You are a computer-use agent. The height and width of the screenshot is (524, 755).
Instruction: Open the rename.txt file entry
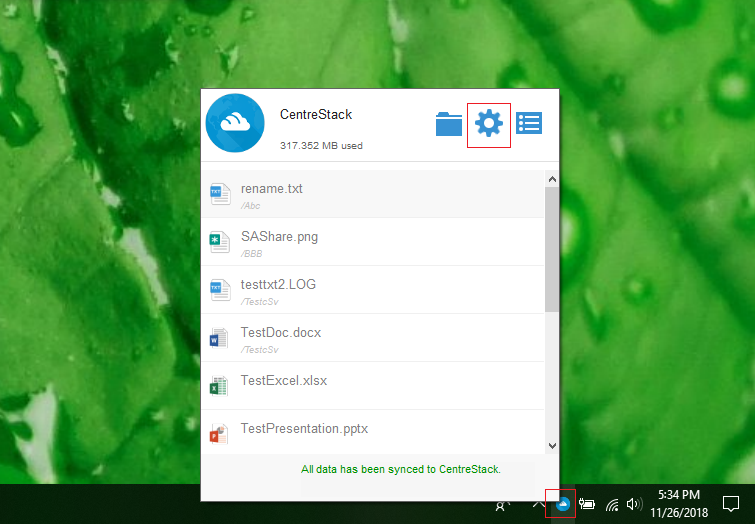372,194
